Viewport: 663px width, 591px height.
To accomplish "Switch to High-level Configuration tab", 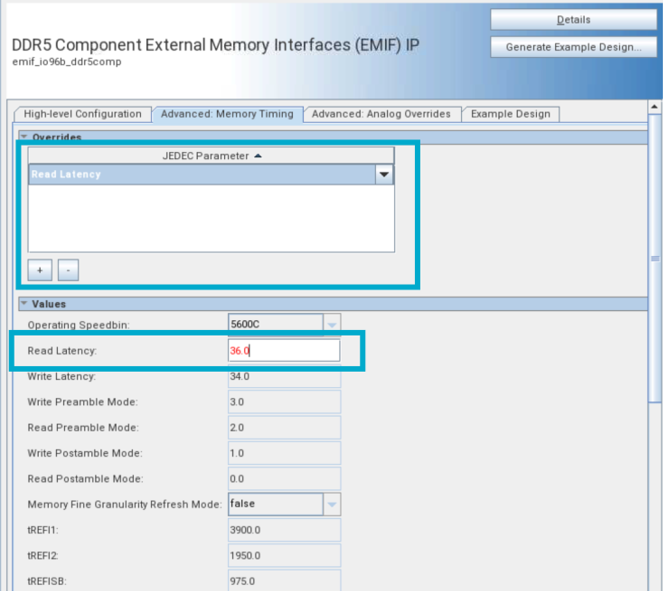I will (82, 114).
